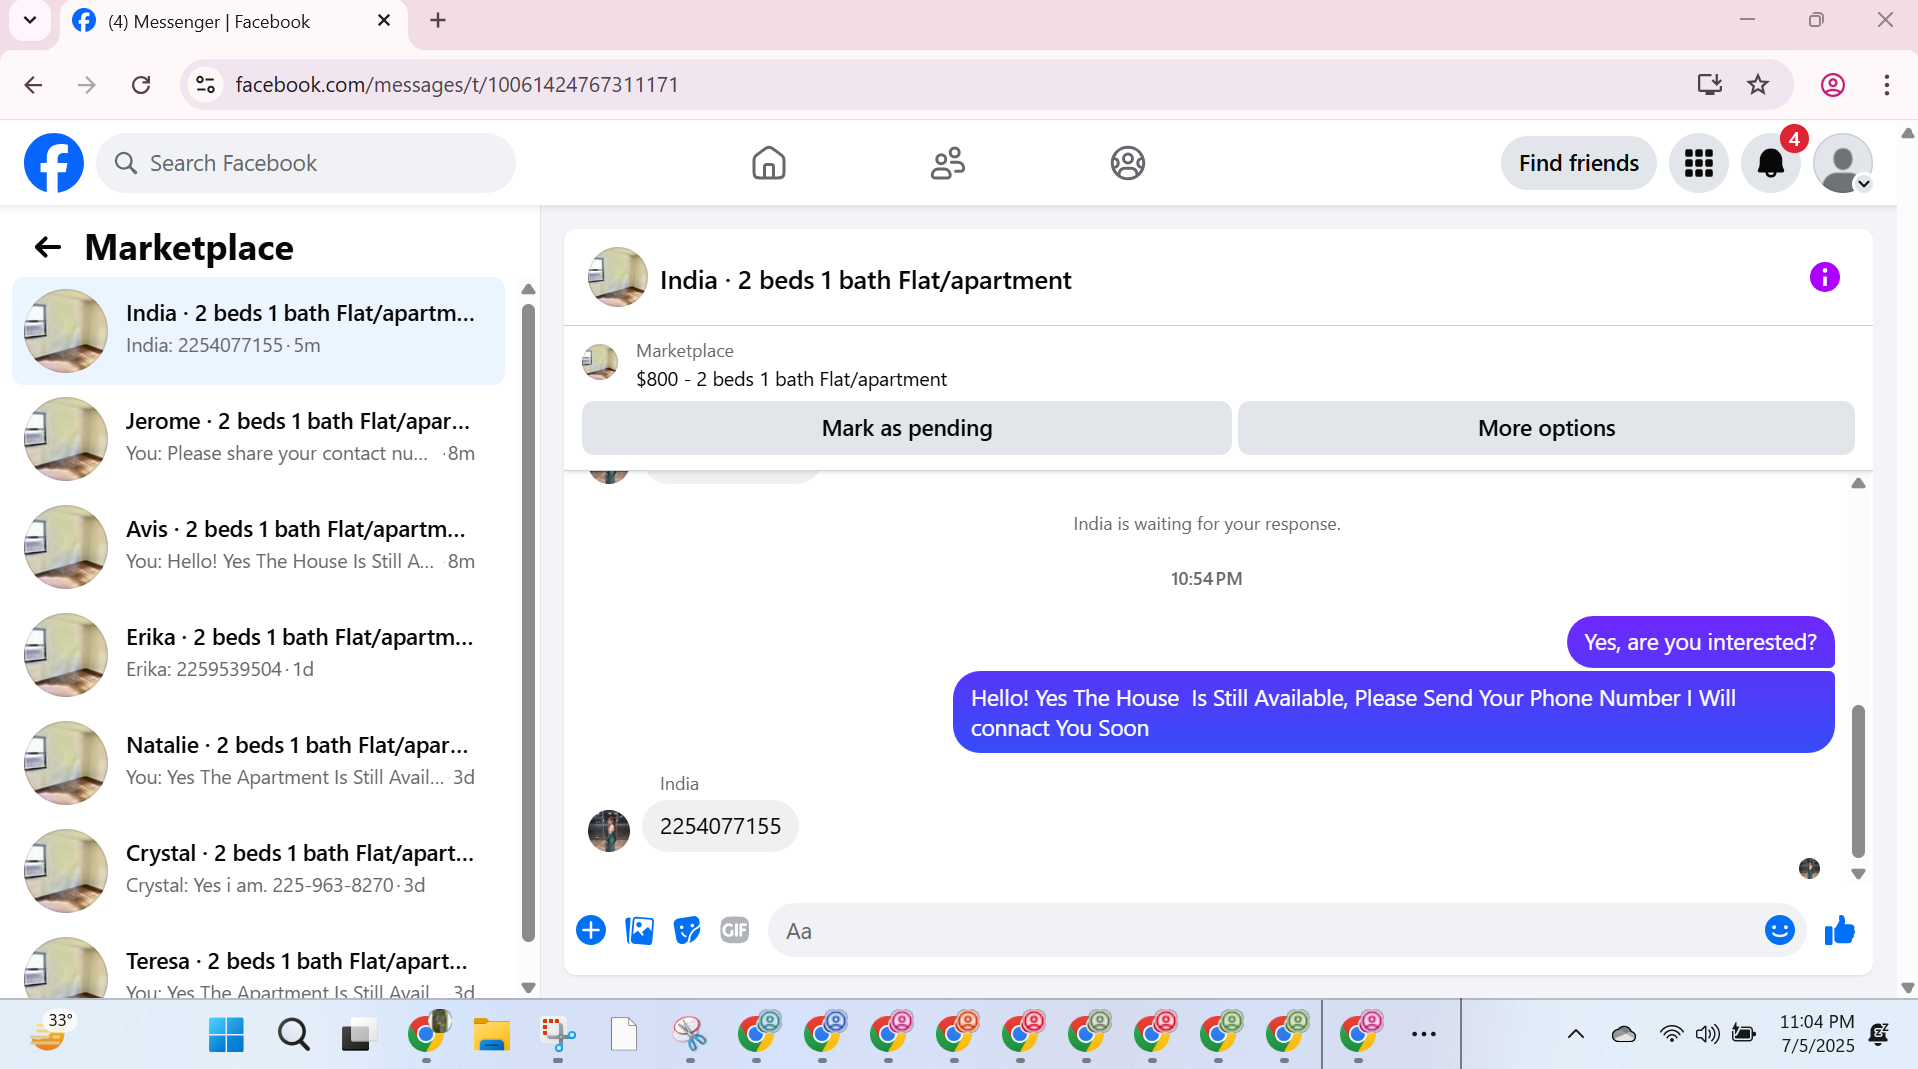The image size is (1918, 1069).
Task: Open the Friends page icon
Action: tap(947, 163)
